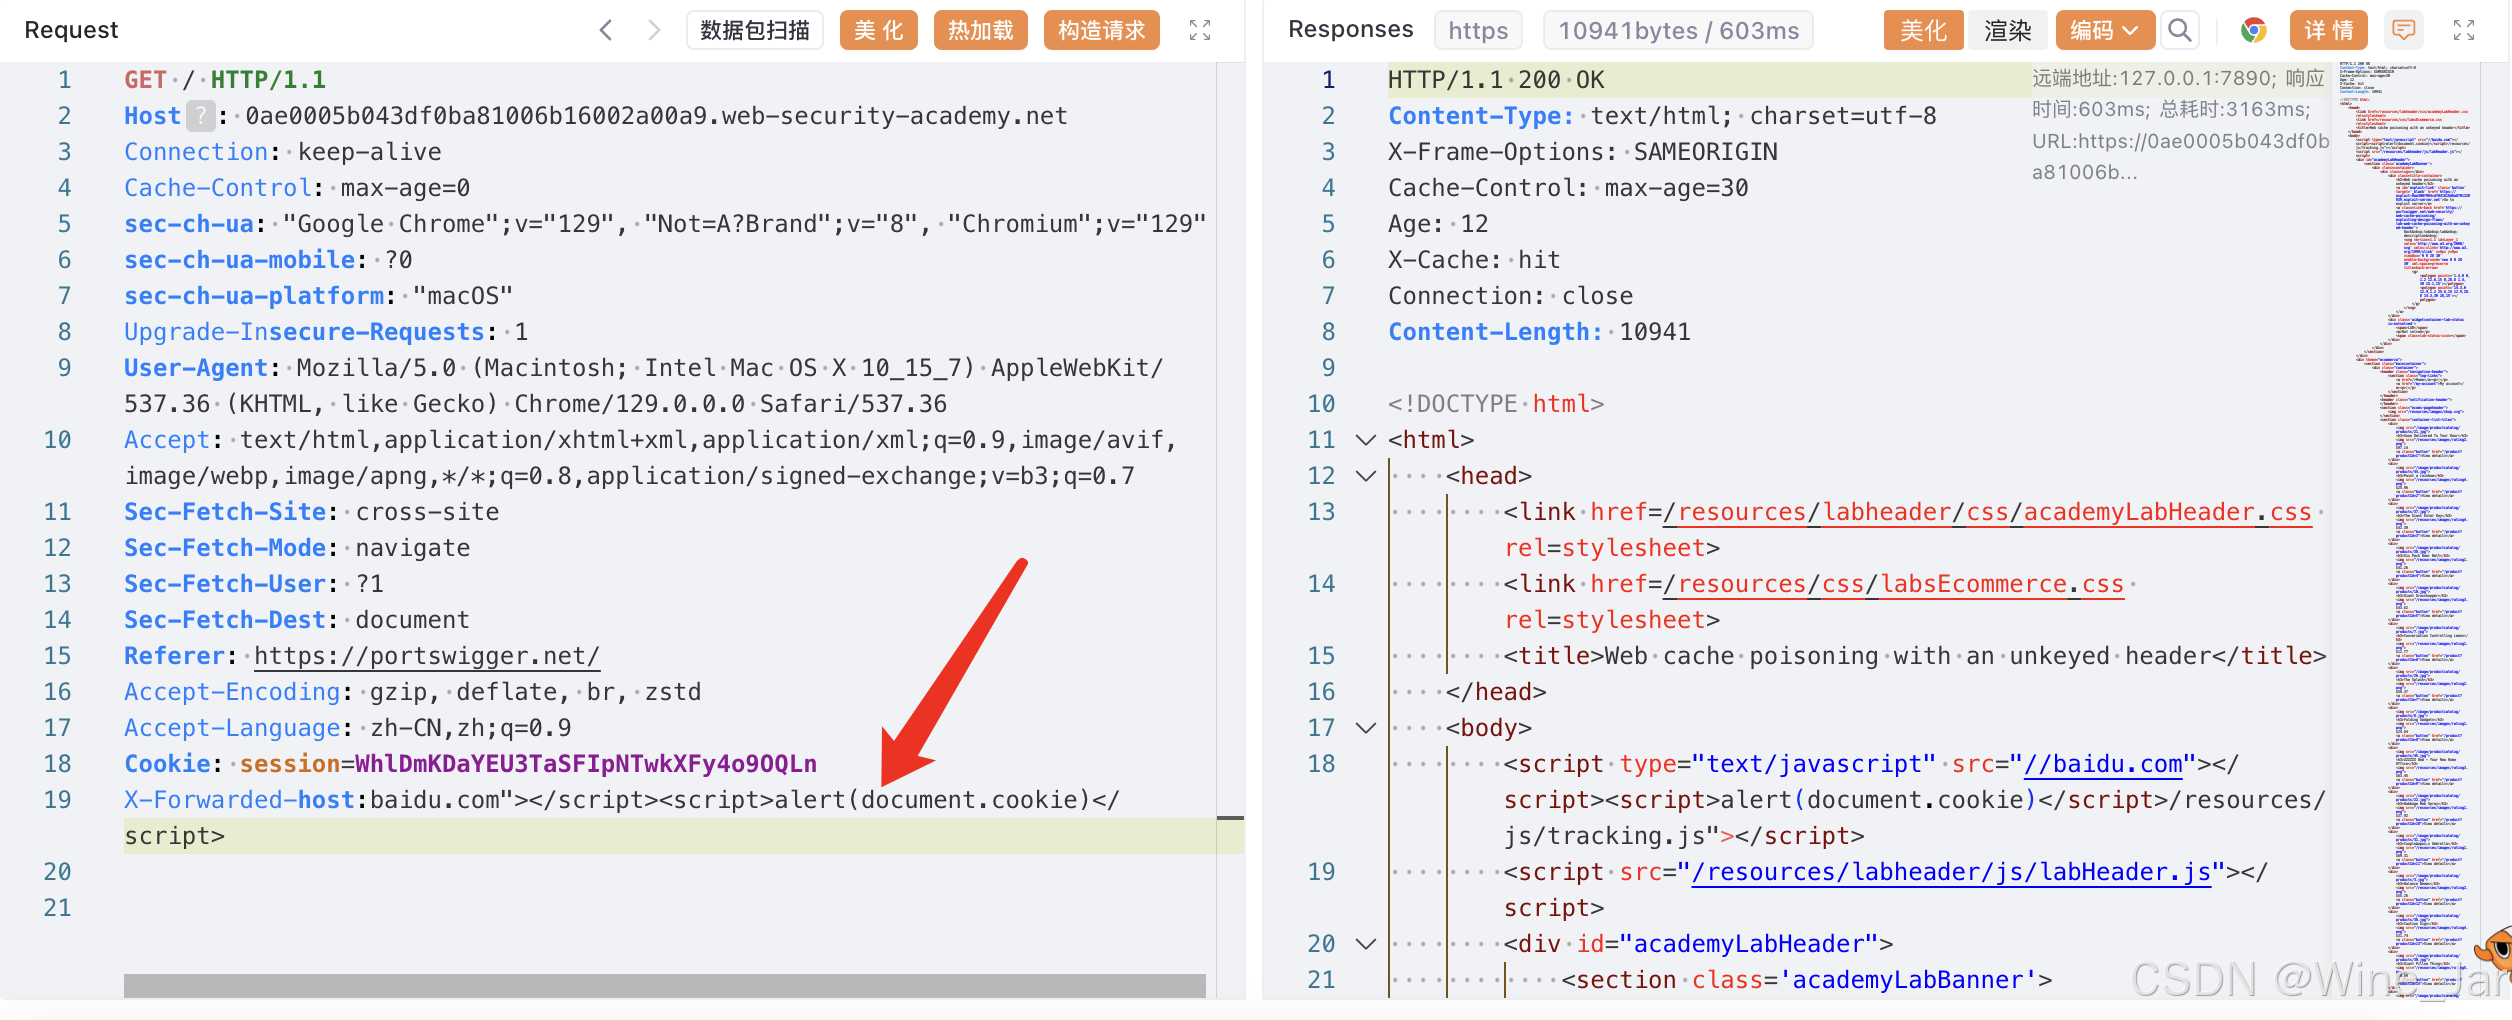
Task: Click the Host header question-mark hint
Action: (x=201, y=116)
